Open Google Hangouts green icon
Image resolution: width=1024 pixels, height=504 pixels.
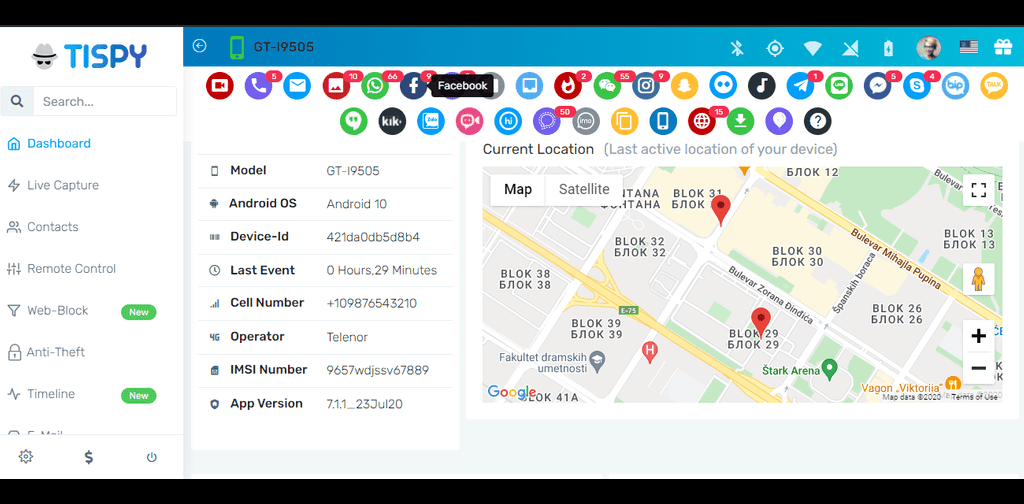(x=353, y=121)
